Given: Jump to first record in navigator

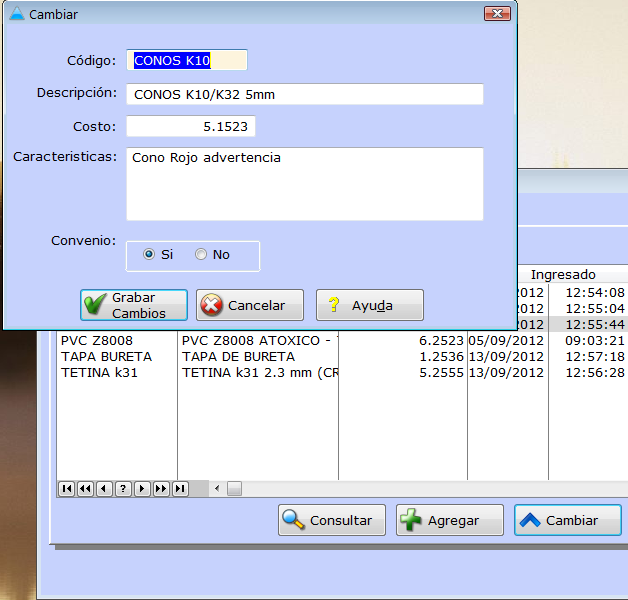Looking at the screenshot, I should click(66, 489).
